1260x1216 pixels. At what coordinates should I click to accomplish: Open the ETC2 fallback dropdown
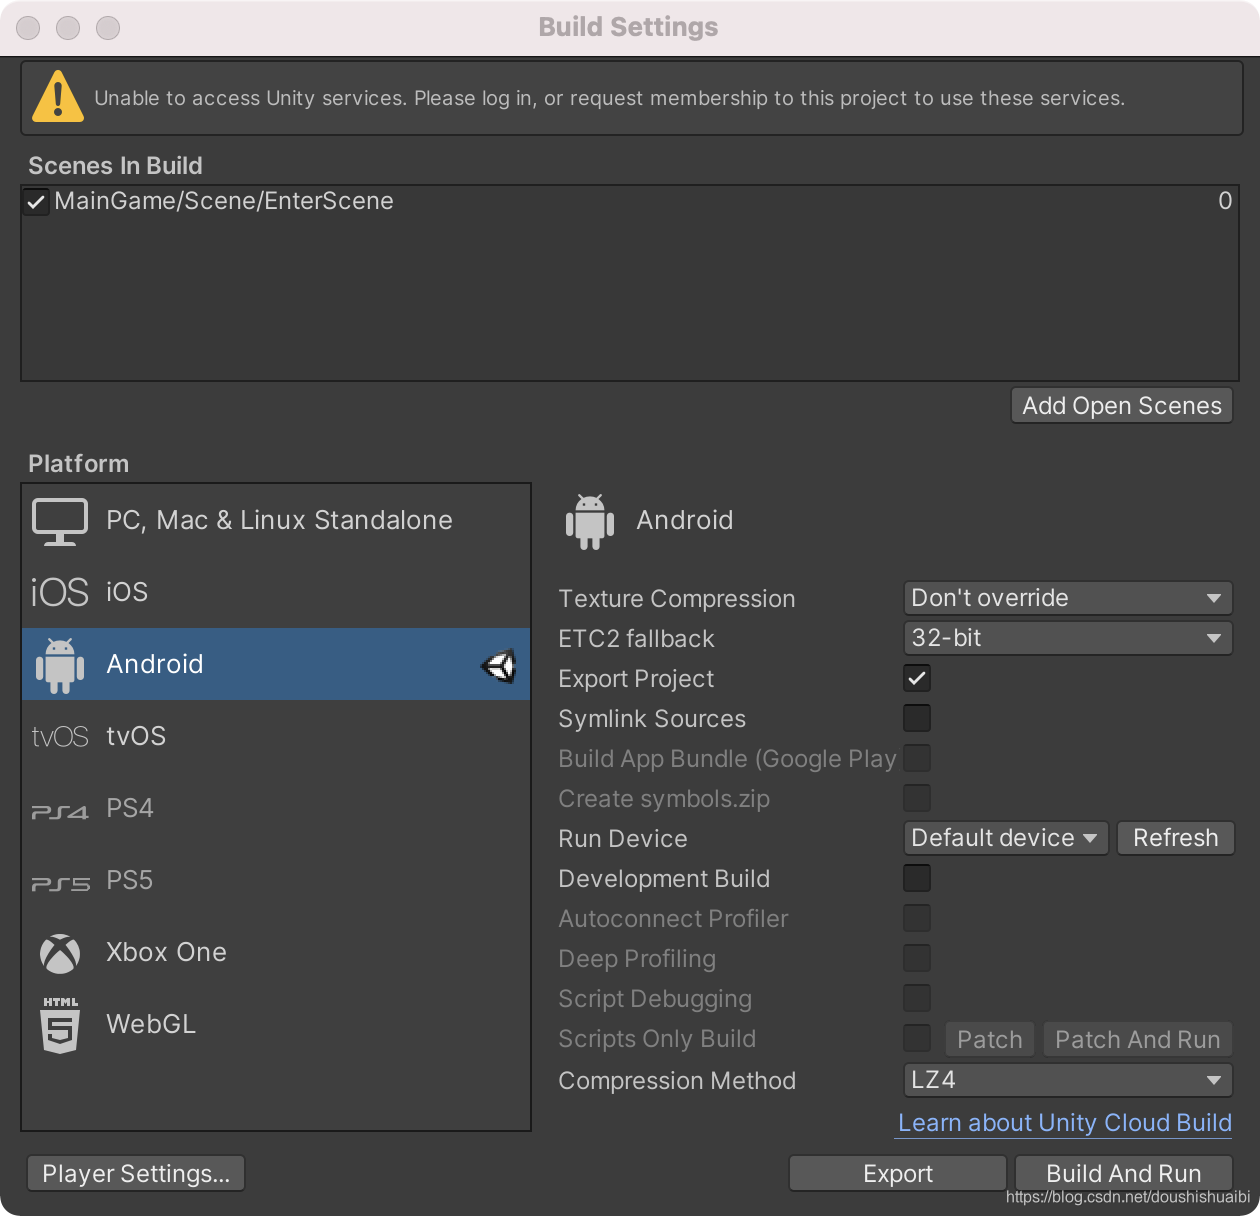(x=1066, y=638)
